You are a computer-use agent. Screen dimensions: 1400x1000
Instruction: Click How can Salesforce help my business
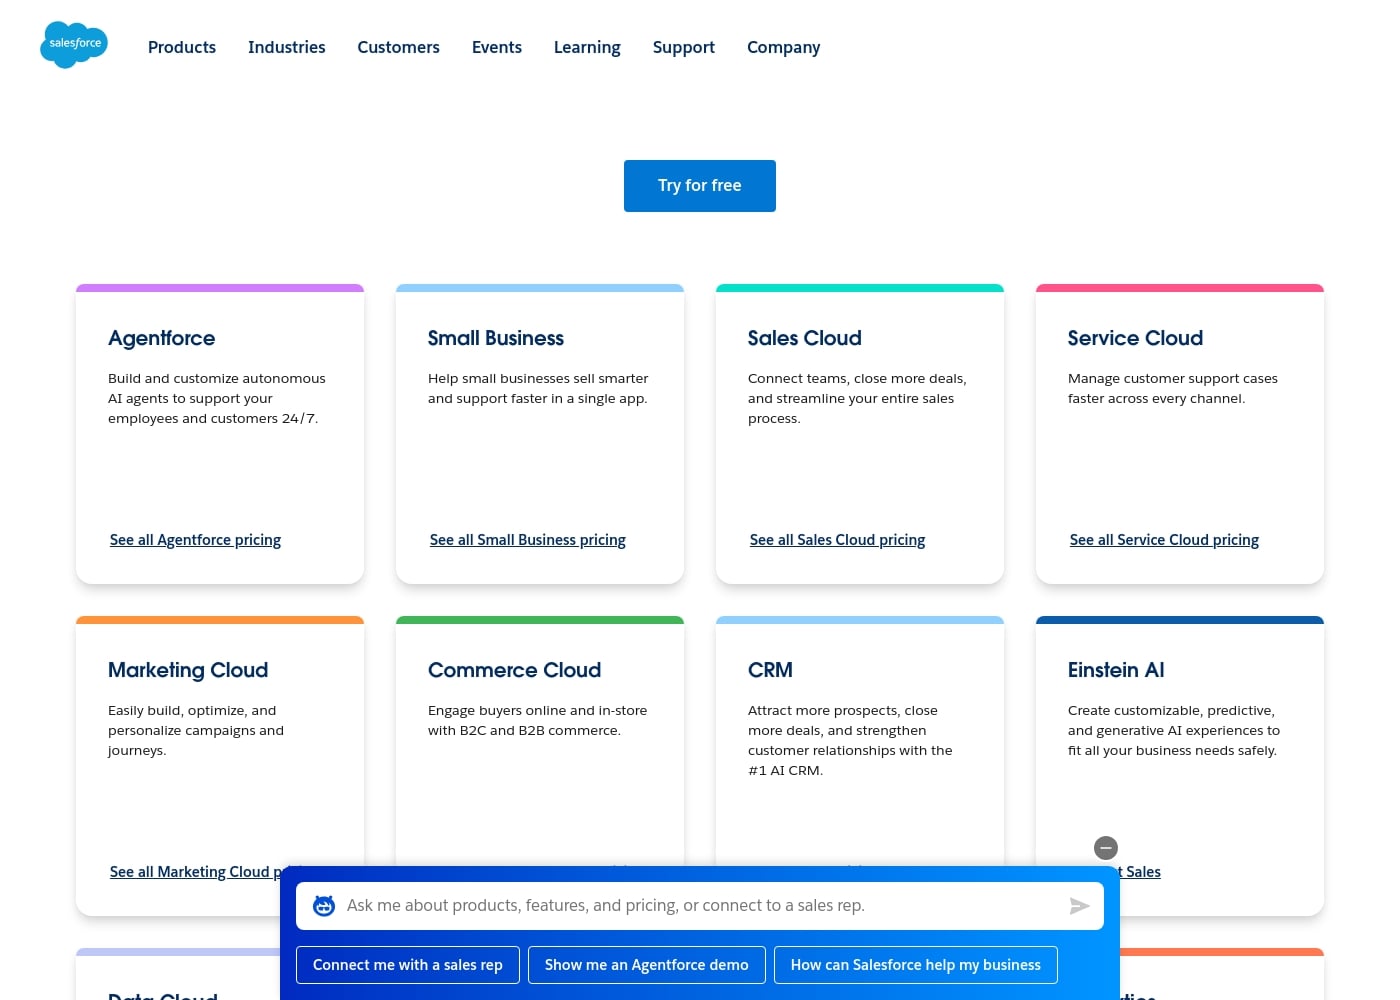[916, 965]
